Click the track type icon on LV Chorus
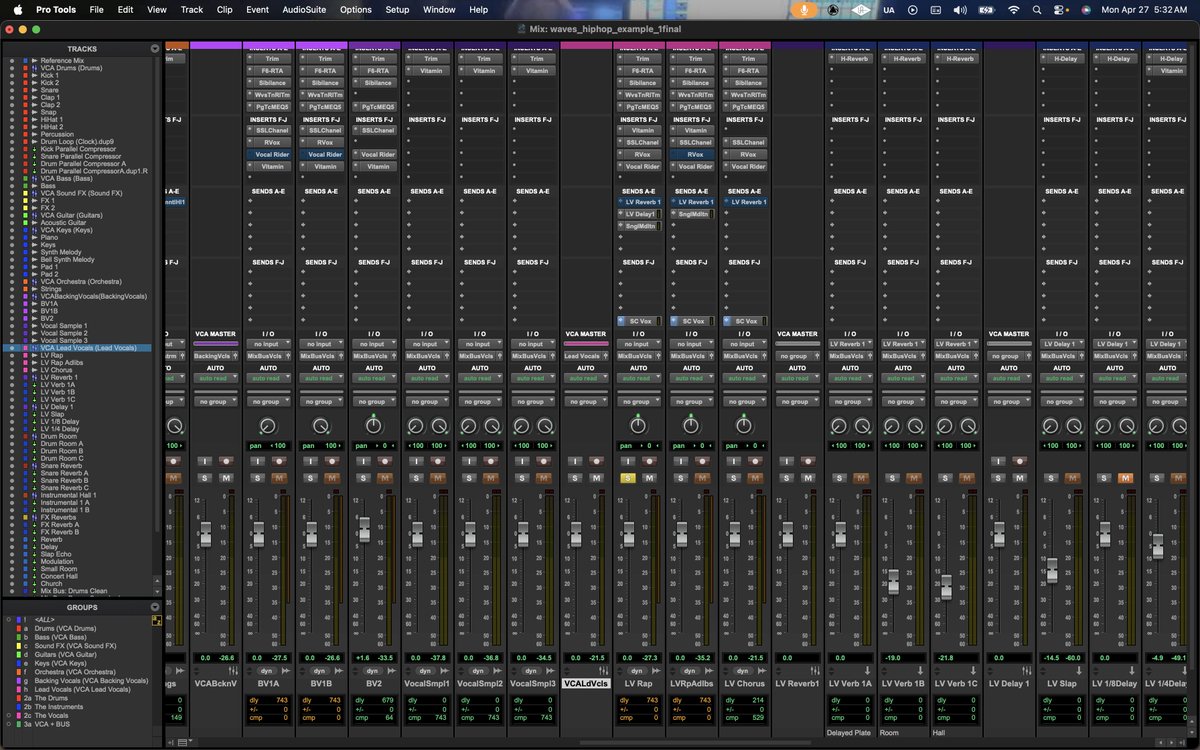 762,670
